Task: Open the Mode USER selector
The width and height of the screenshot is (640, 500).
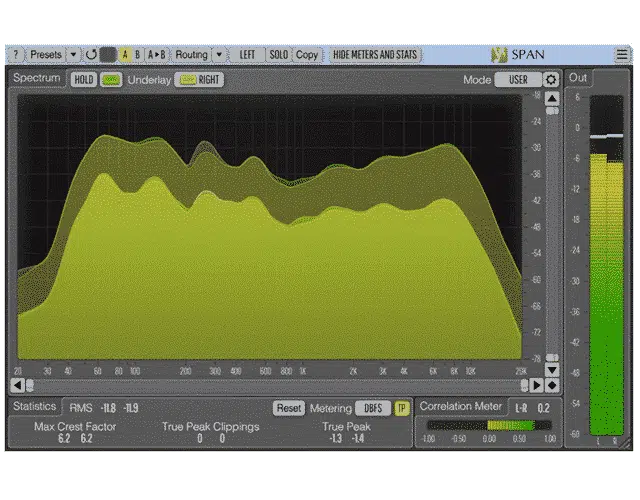Action: click(518, 80)
